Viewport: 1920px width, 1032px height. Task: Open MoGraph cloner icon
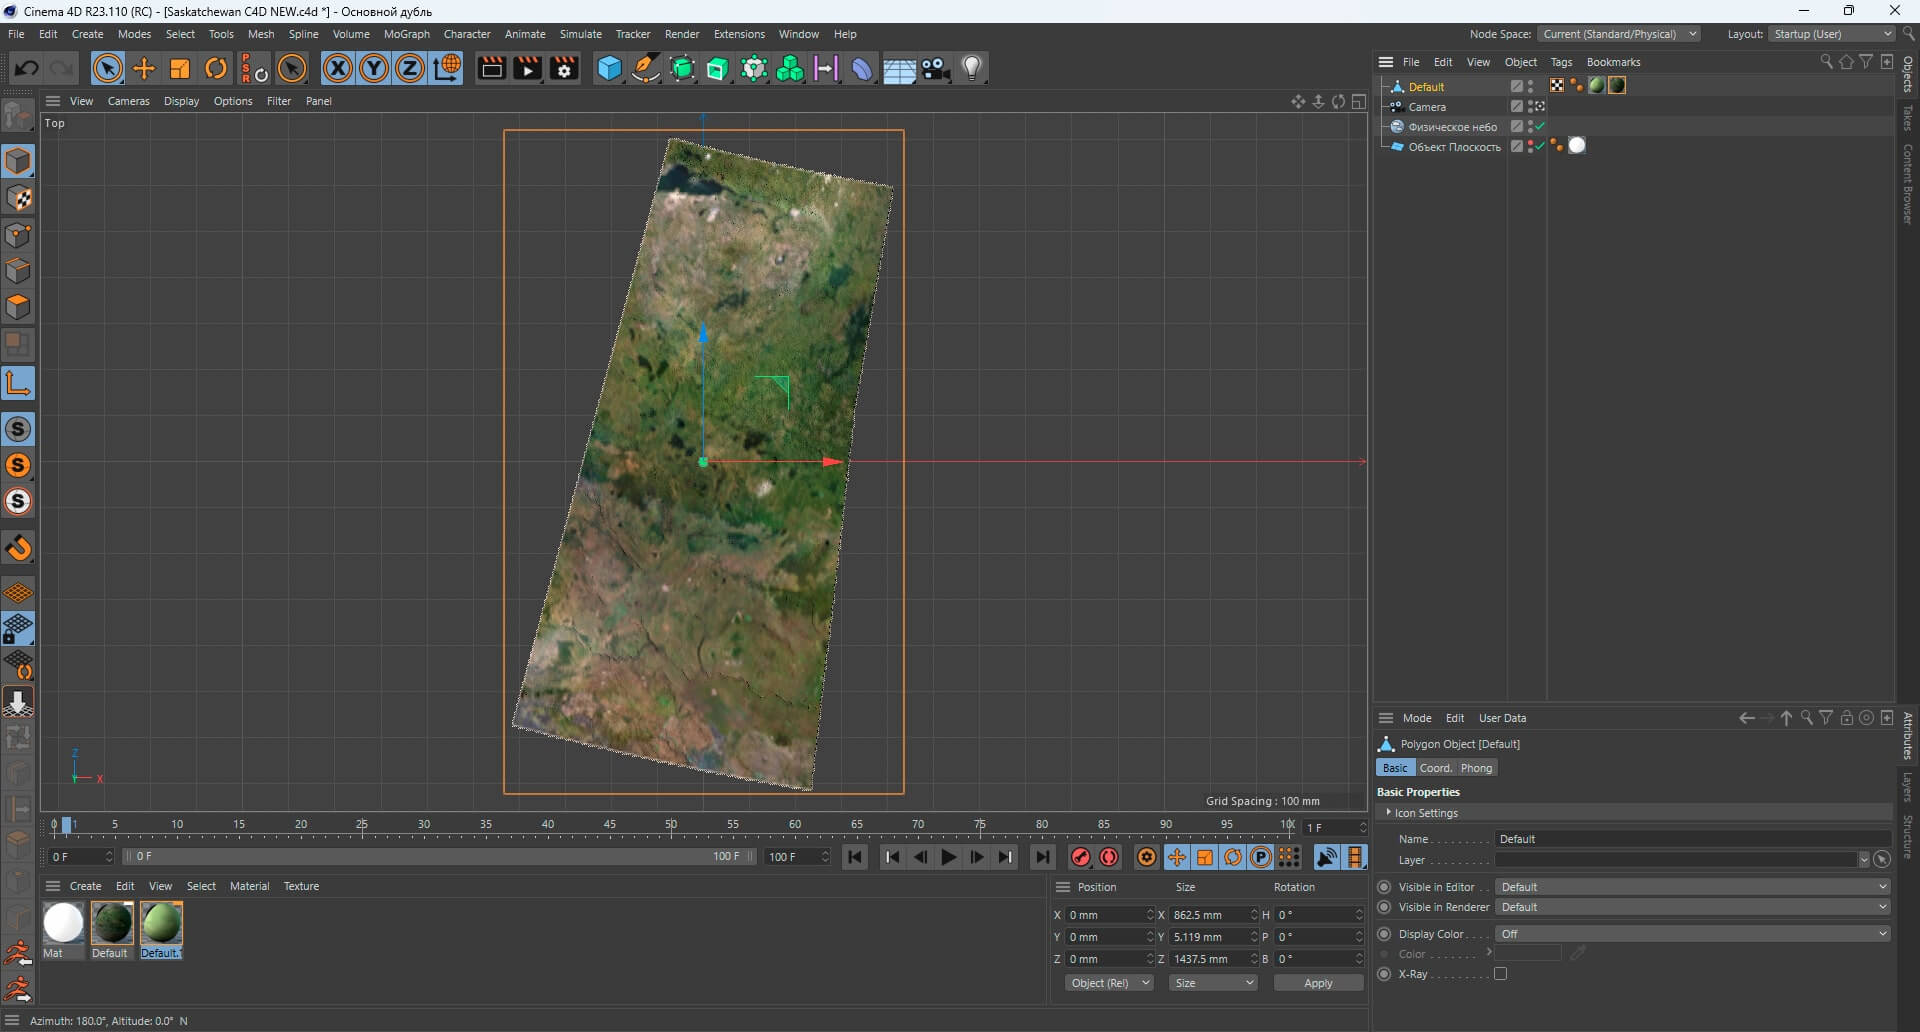pos(790,68)
